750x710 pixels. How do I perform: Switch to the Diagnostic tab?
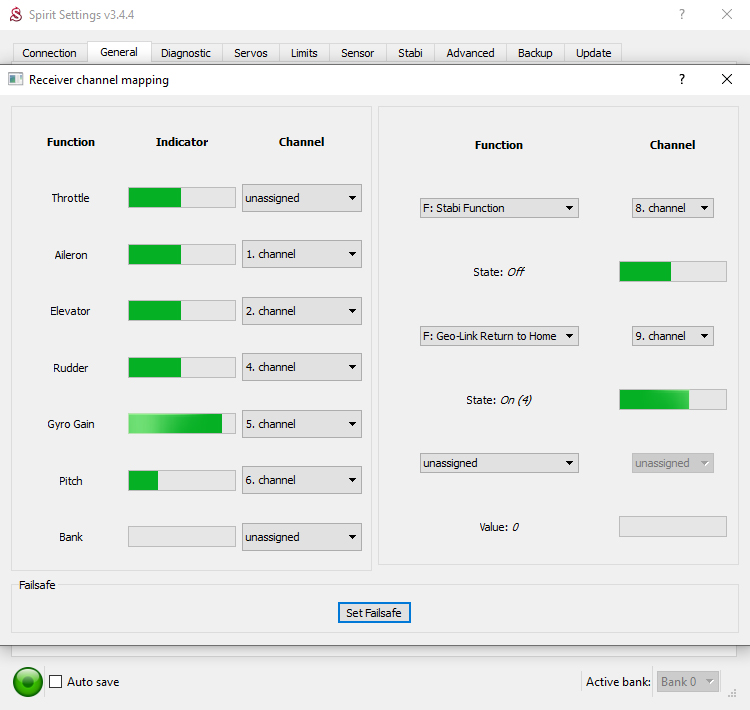(x=185, y=53)
